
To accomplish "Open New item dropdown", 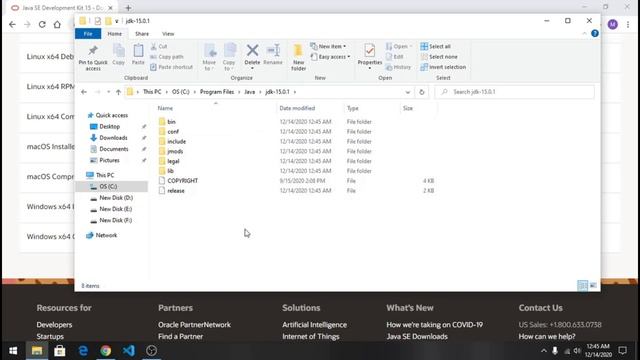I will [328, 46].
